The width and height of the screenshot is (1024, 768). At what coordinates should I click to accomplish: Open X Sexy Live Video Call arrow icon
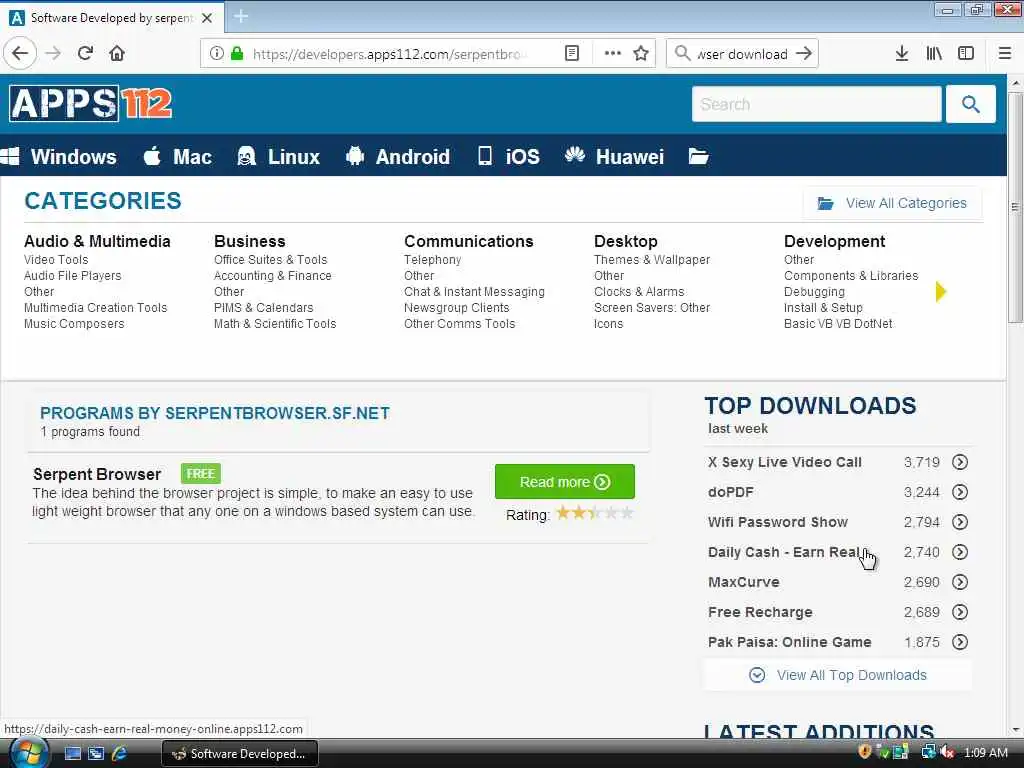pyautogui.click(x=959, y=462)
